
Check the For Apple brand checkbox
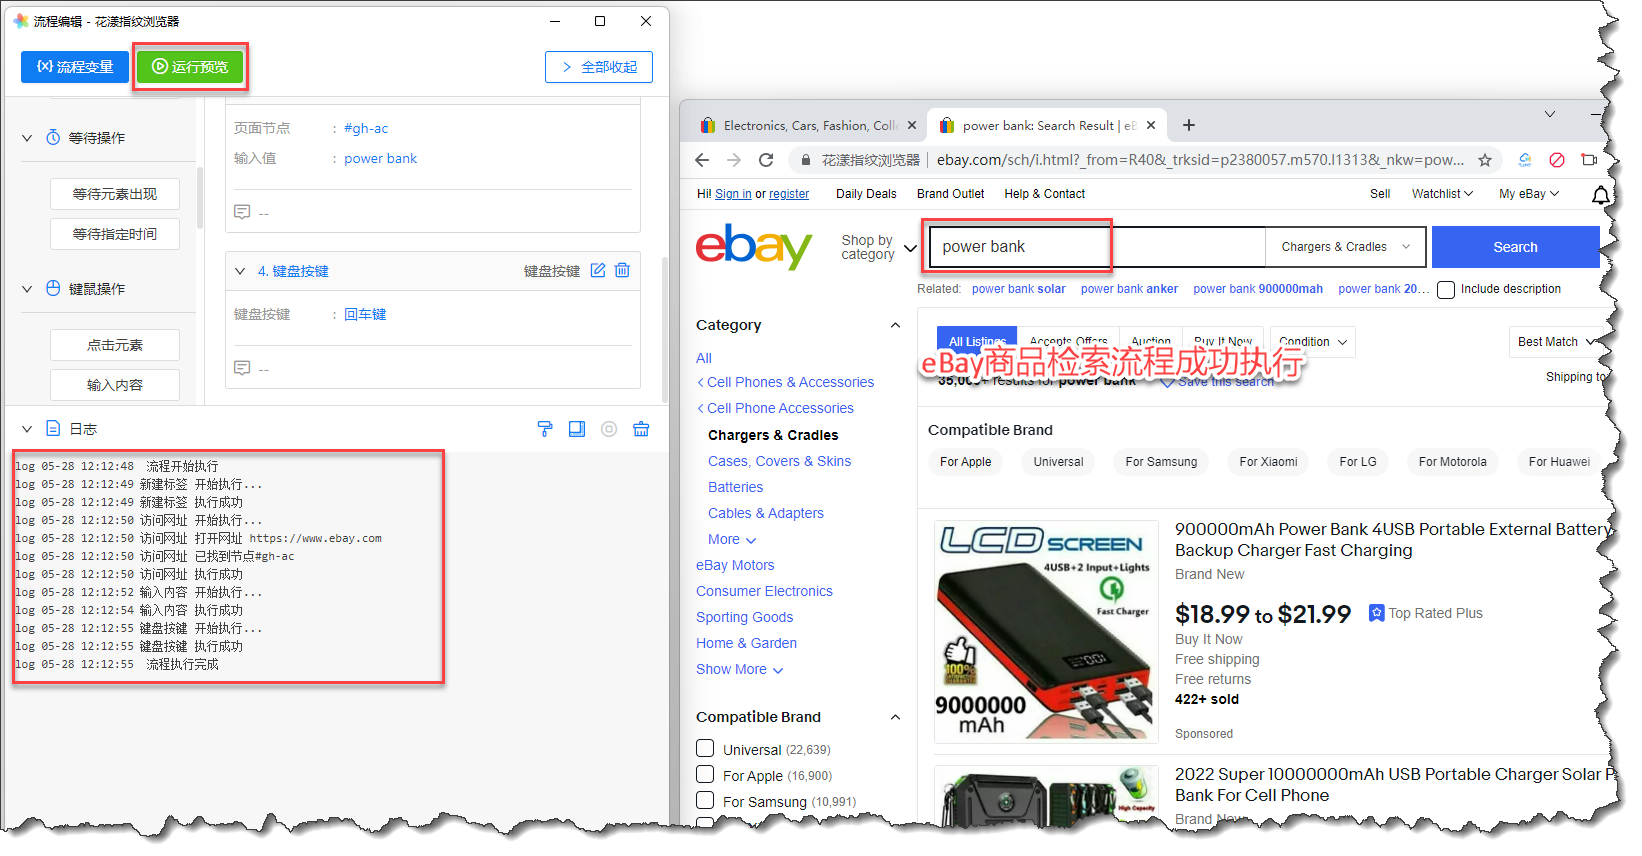coord(705,774)
